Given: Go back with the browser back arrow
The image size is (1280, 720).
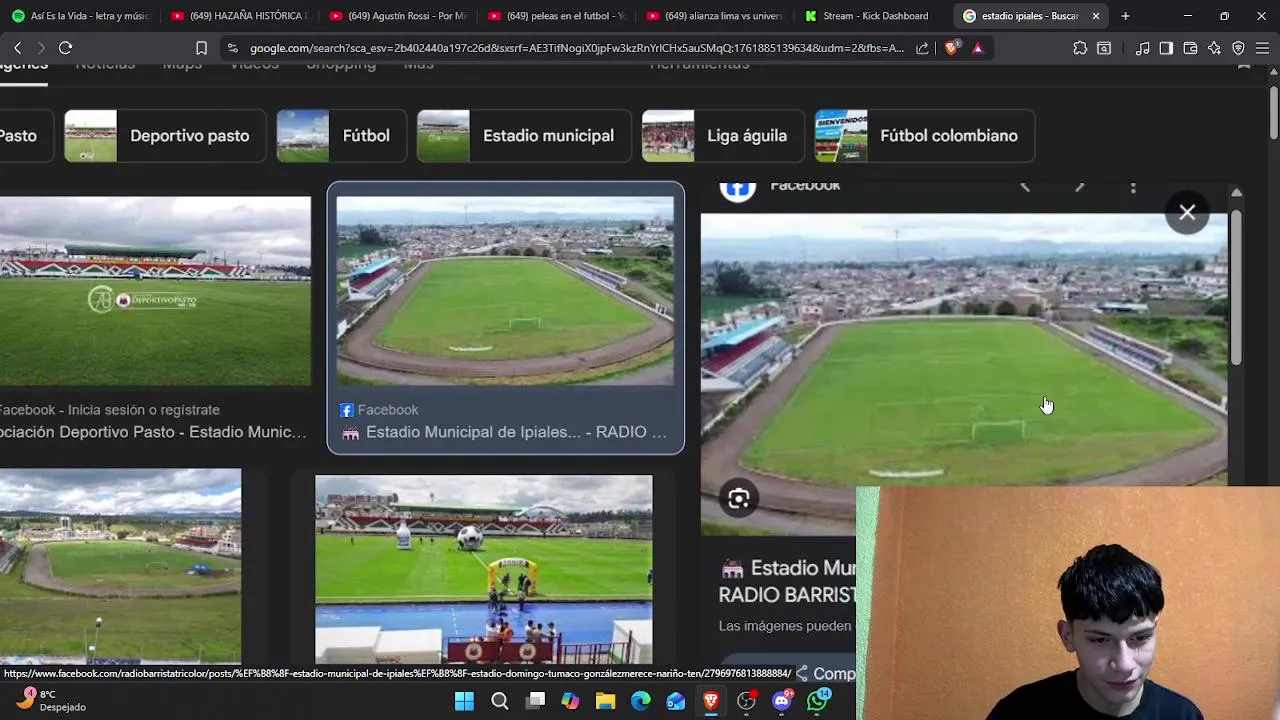Looking at the screenshot, I should 17,48.
